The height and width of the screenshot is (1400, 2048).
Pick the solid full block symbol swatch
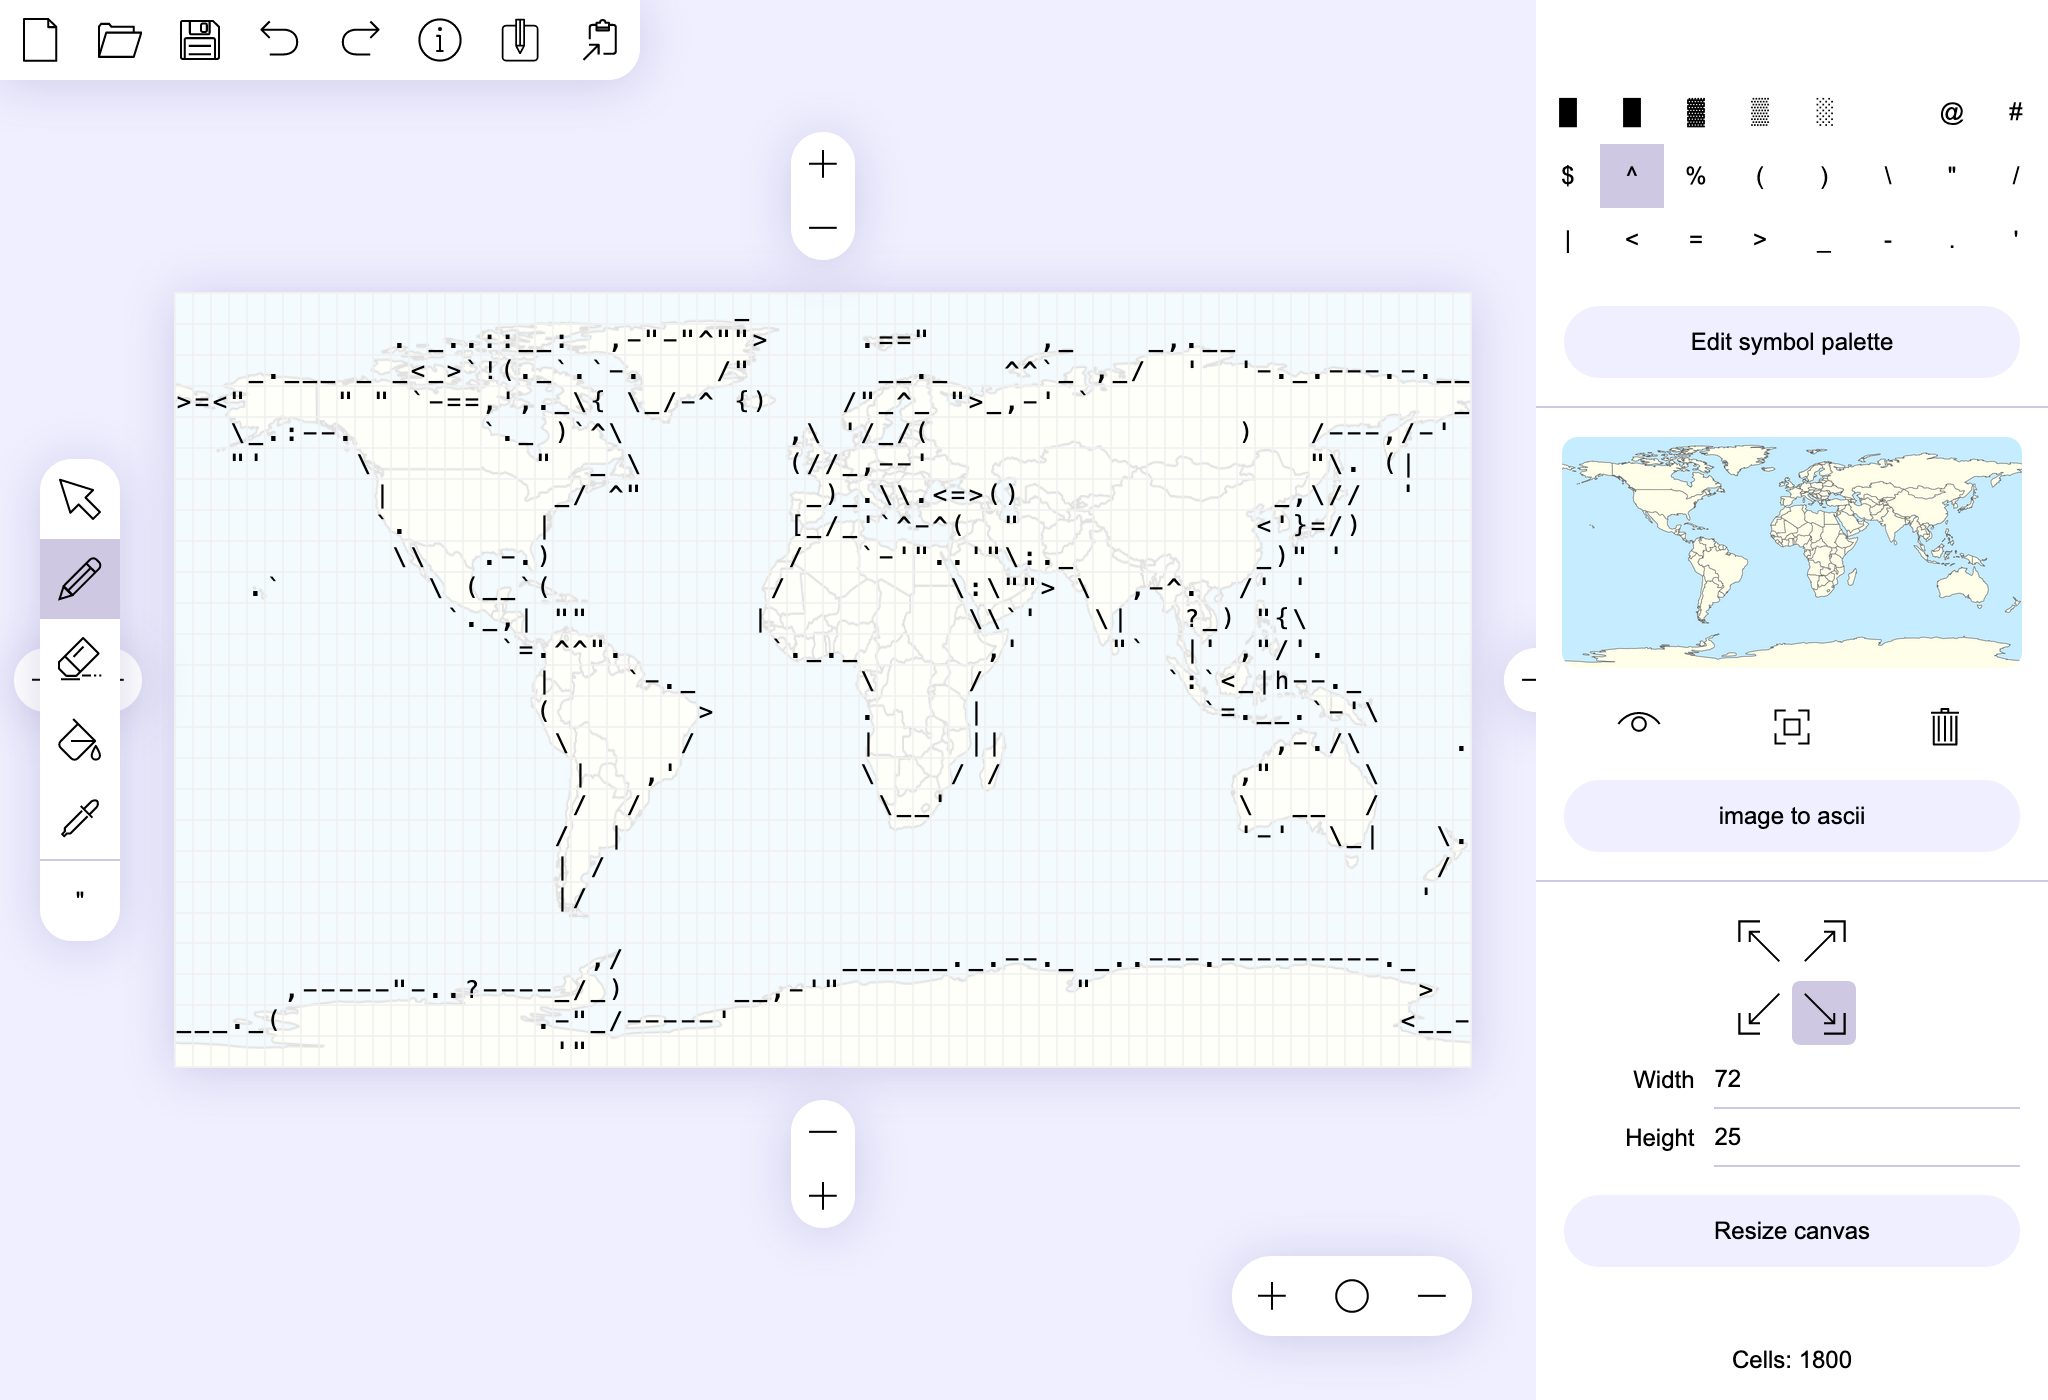1568,113
